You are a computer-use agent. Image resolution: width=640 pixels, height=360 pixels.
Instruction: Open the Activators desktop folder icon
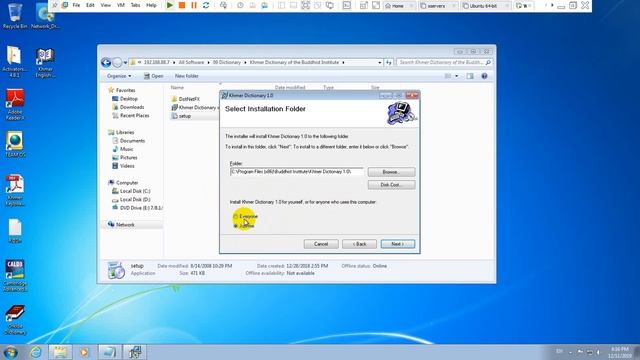(x=14, y=61)
